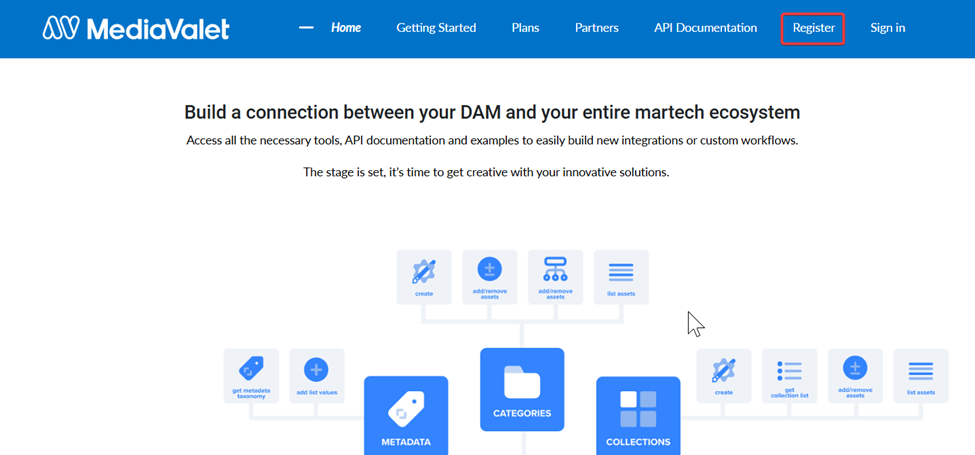
Task: Select the create tile beside Collections
Action: [x=724, y=375]
